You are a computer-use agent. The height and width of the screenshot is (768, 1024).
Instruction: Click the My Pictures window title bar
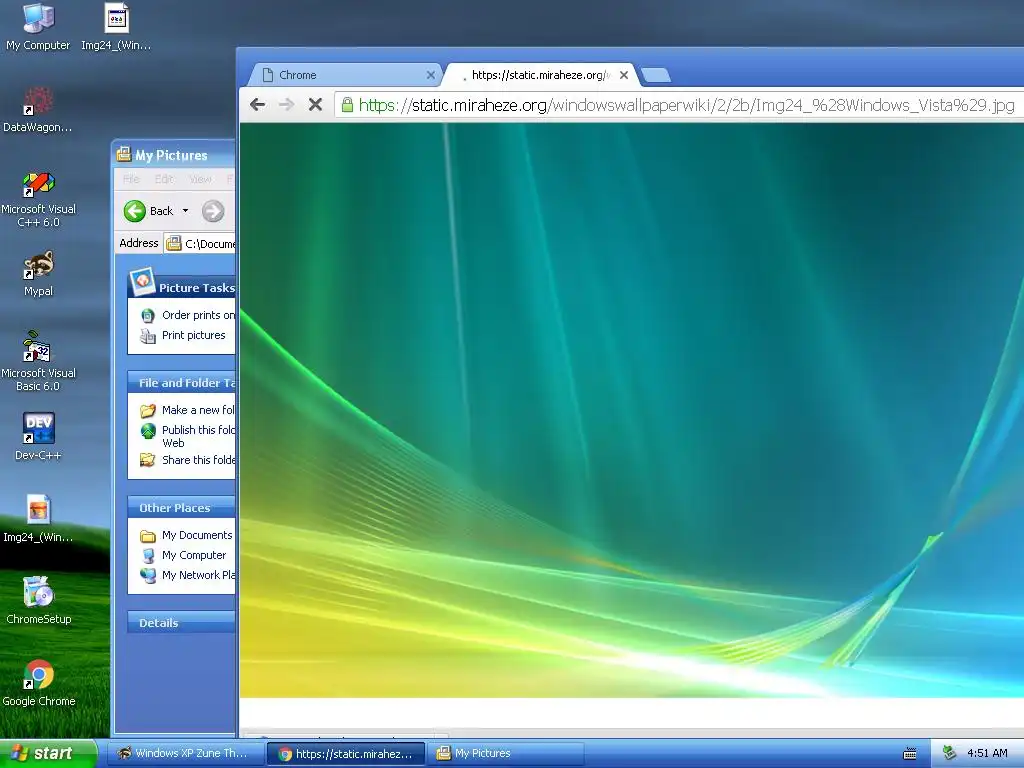click(174, 155)
